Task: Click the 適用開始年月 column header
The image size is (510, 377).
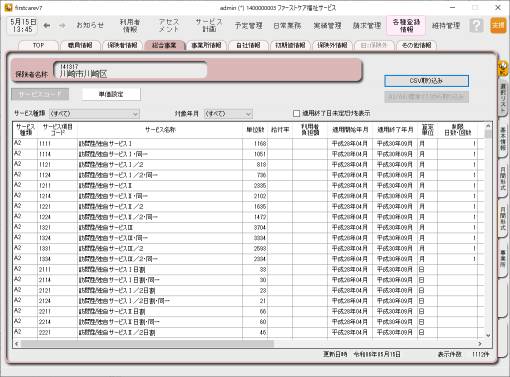Action: [x=350, y=130]
